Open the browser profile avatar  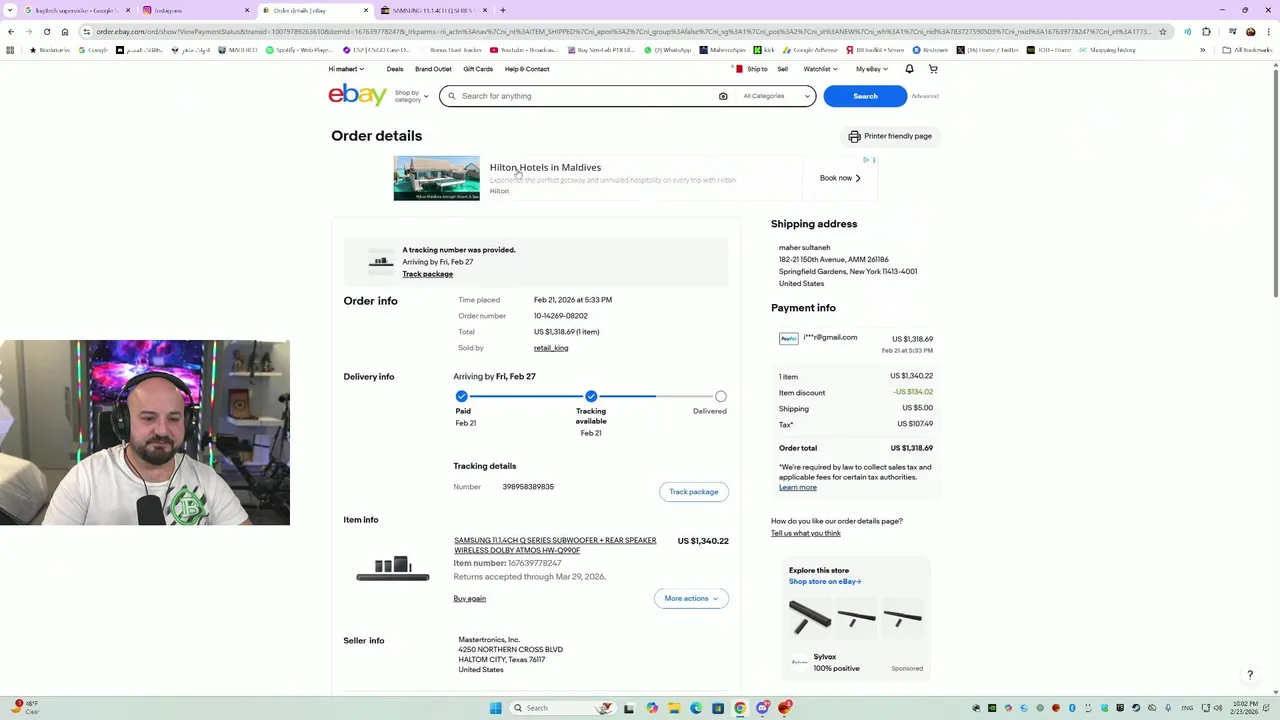[x=1250, y=31]
